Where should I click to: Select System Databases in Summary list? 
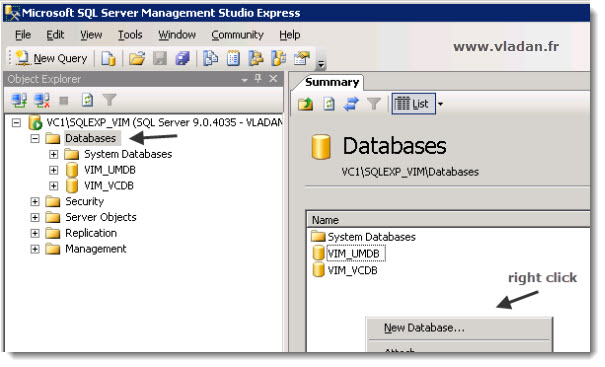(372, 237)
